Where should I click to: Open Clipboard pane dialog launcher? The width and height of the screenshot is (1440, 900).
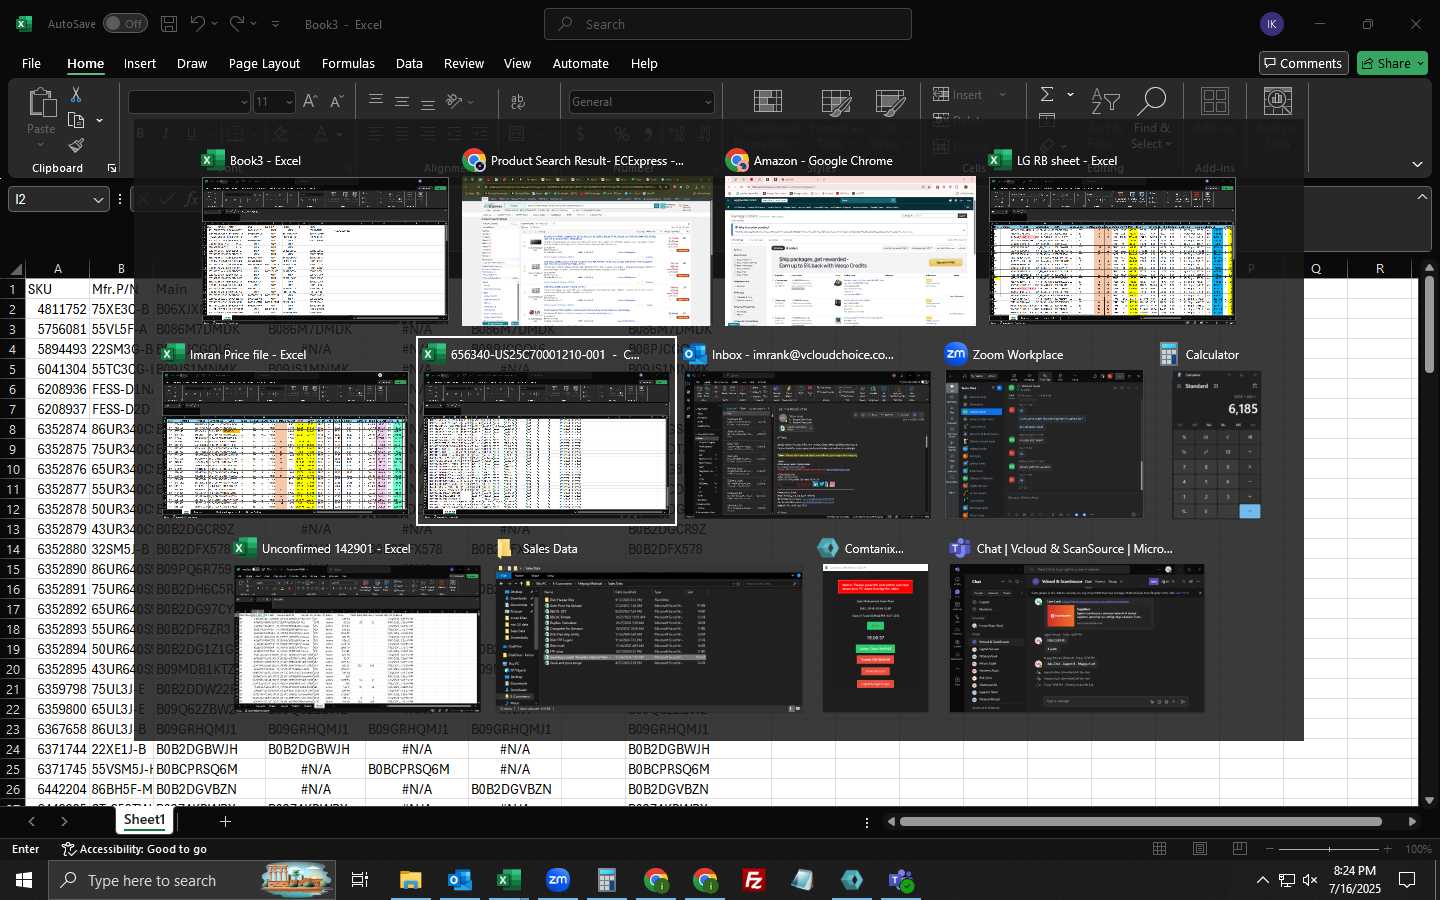(x=112, y=168)
